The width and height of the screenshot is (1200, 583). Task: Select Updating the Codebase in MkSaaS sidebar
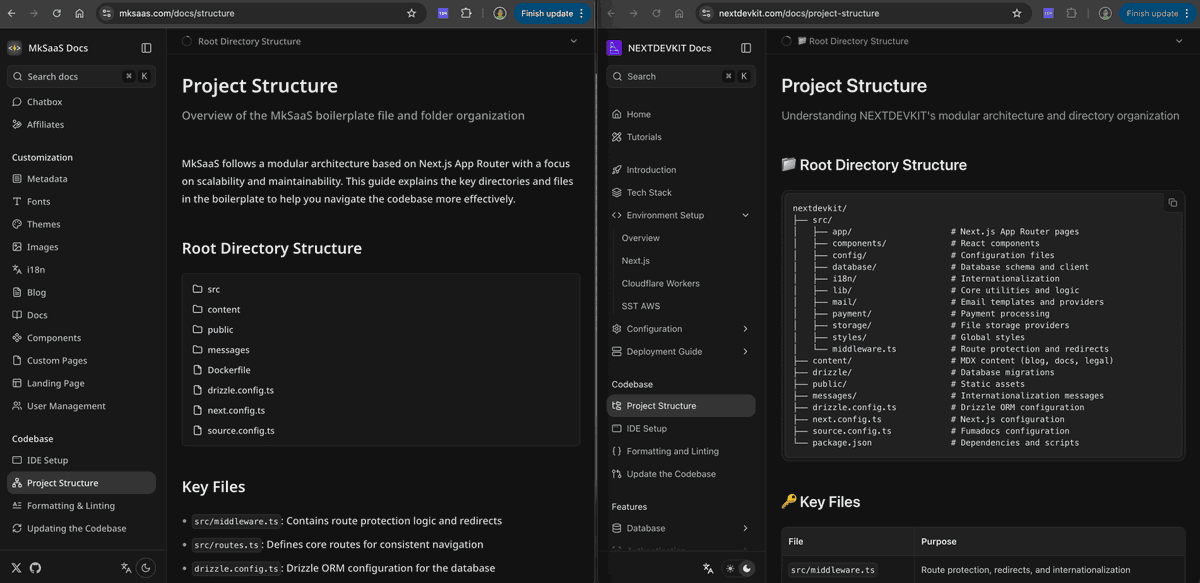(81, 528)
